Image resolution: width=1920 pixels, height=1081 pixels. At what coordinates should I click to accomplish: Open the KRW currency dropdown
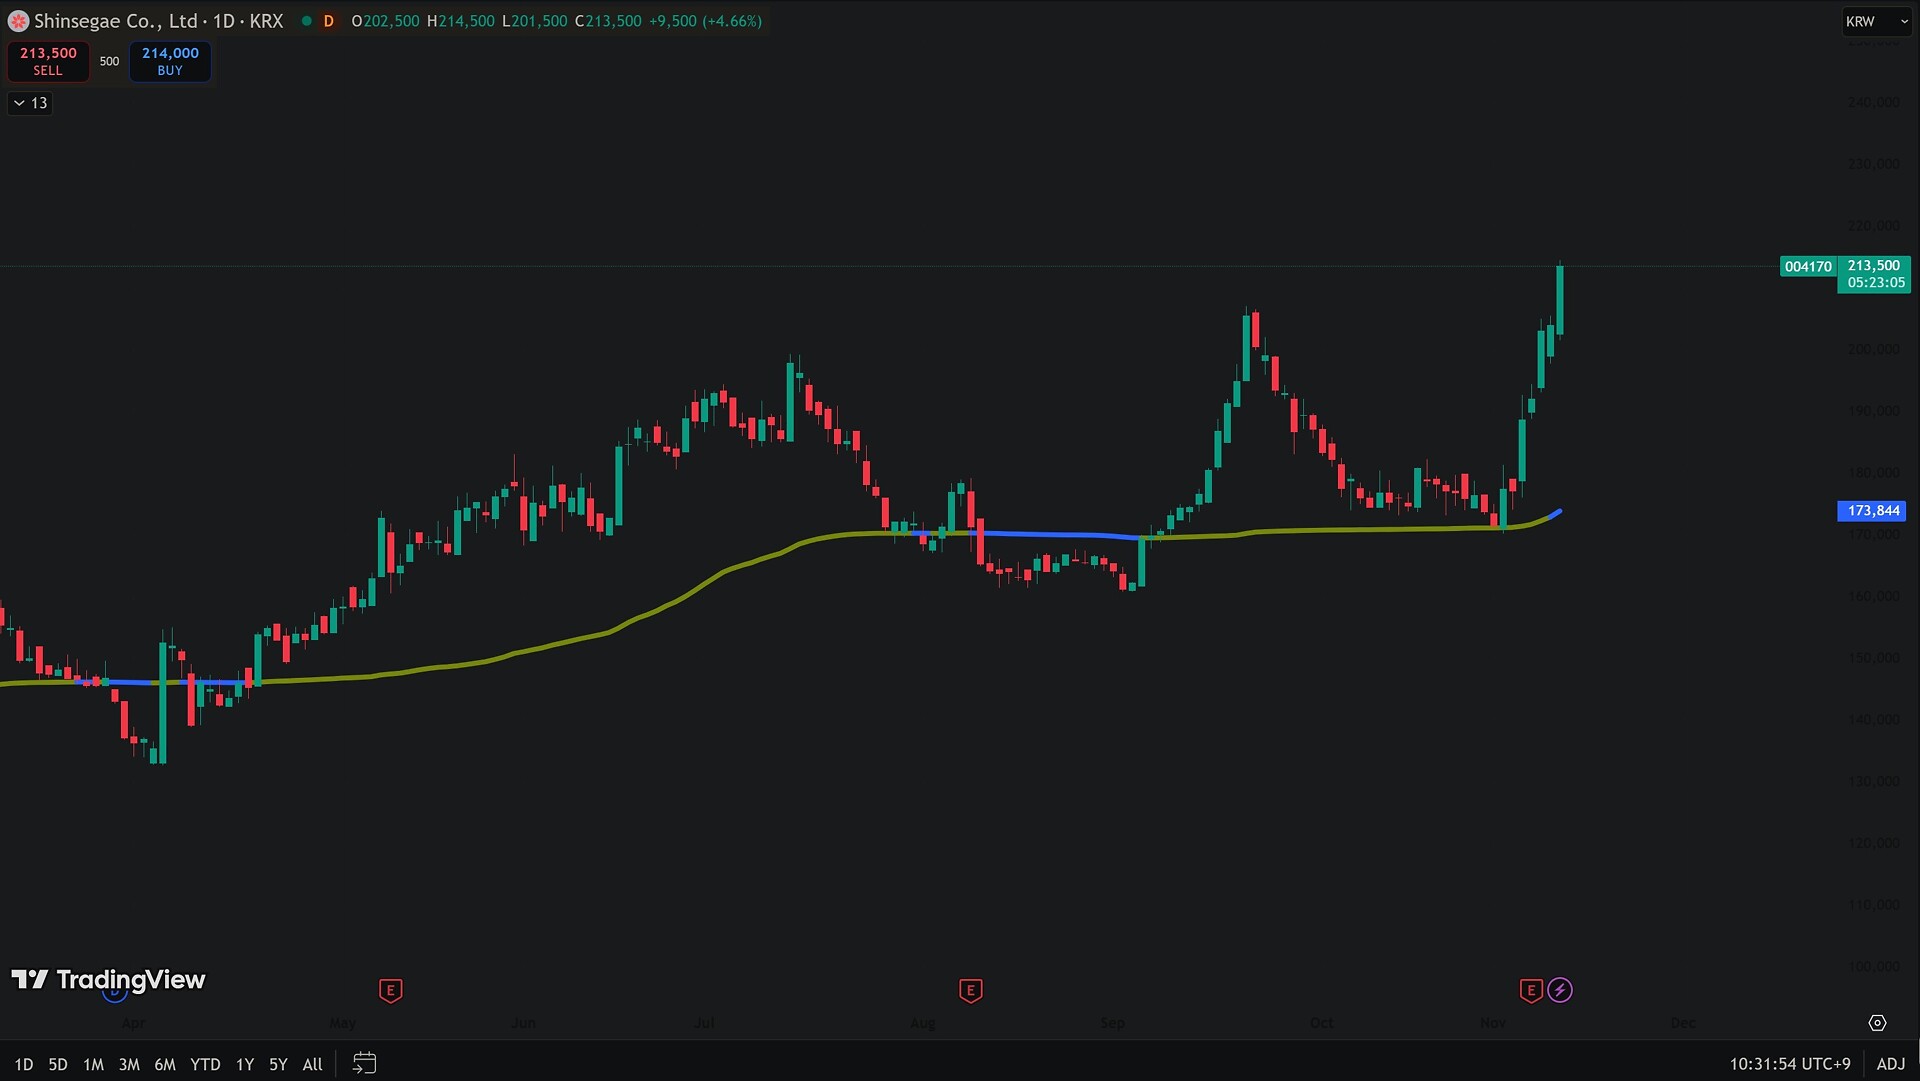(1876, 21)
